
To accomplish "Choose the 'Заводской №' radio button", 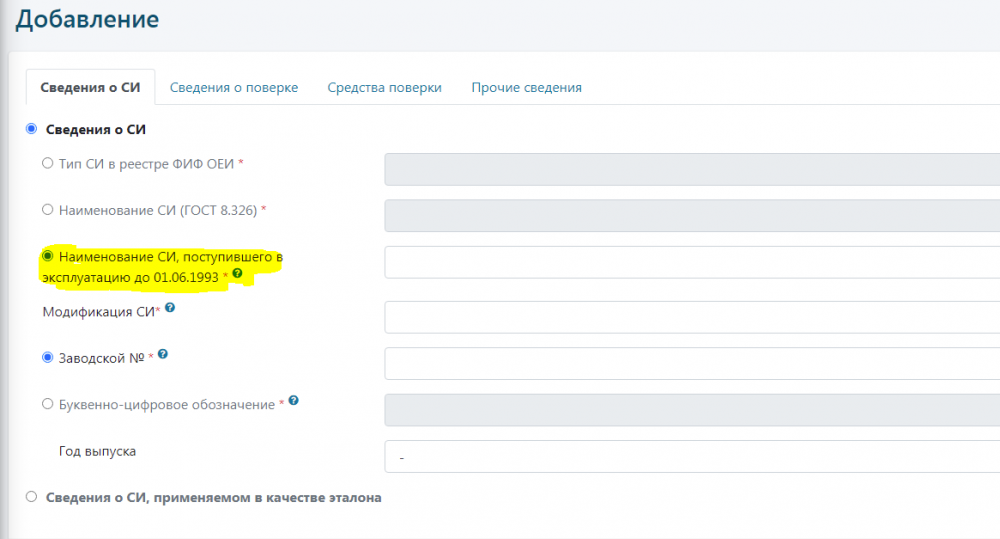I will 47,357.
